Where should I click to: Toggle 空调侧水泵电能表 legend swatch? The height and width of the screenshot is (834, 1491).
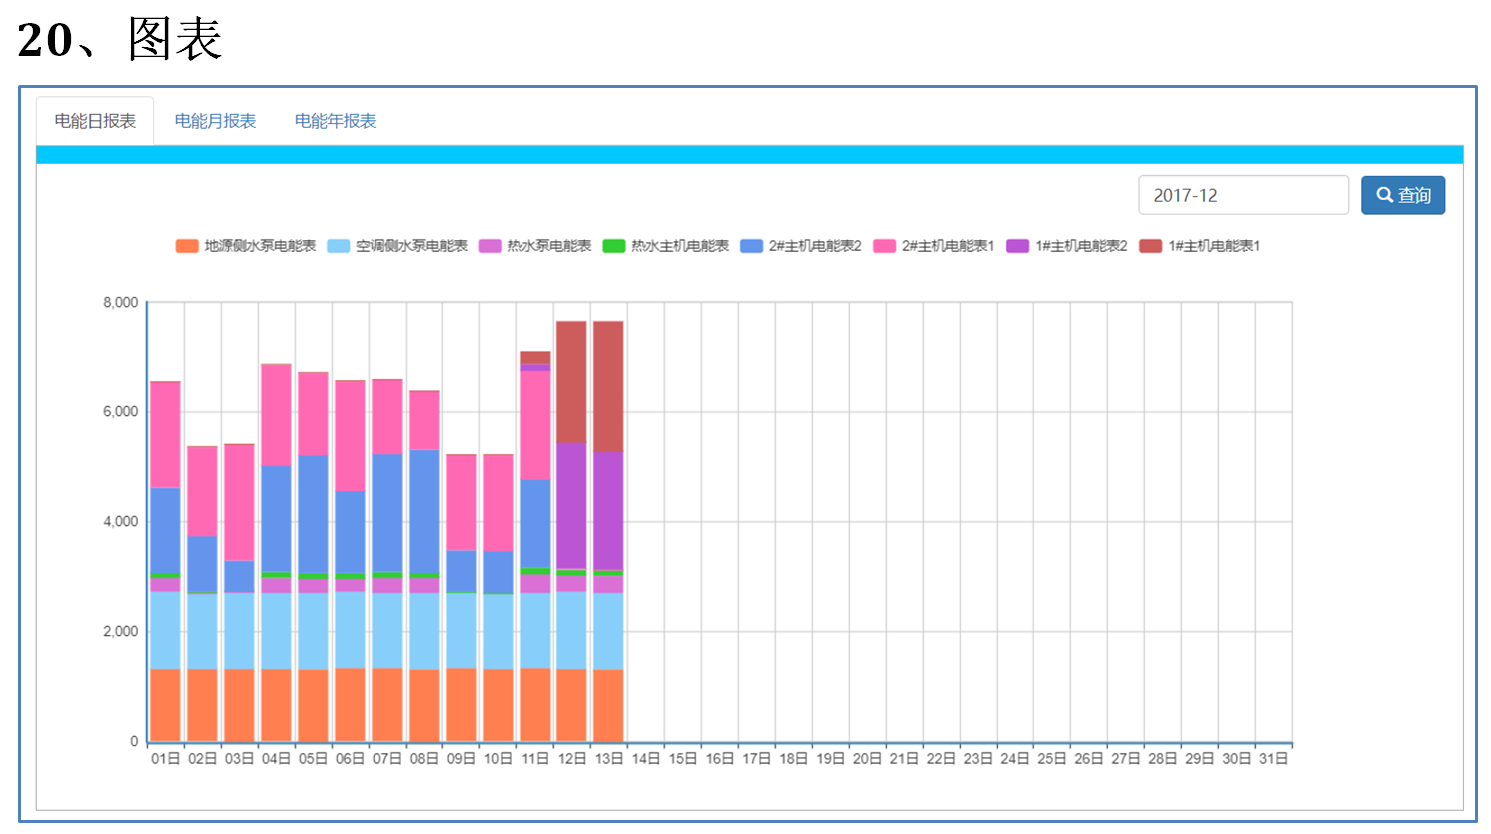point(339,246)
